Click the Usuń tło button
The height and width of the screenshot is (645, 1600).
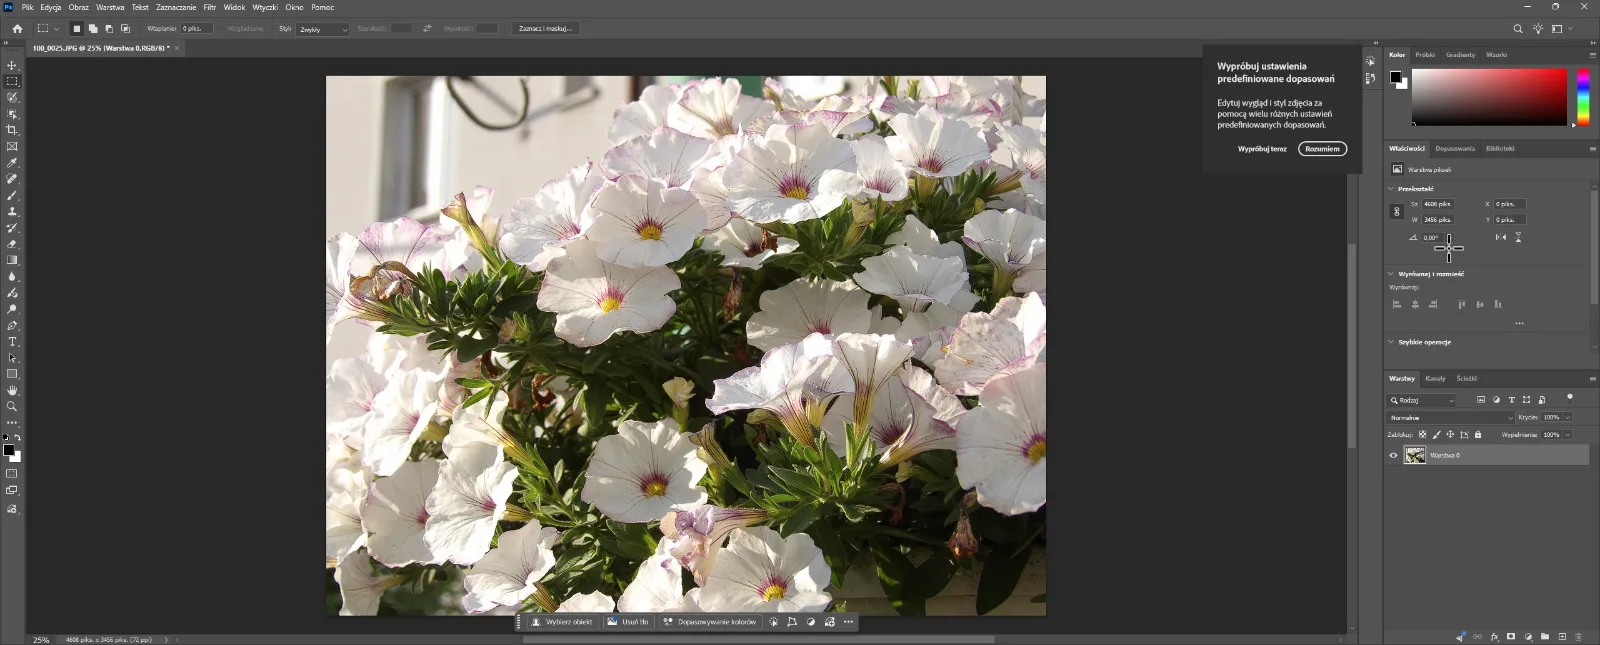pos(628,622)
